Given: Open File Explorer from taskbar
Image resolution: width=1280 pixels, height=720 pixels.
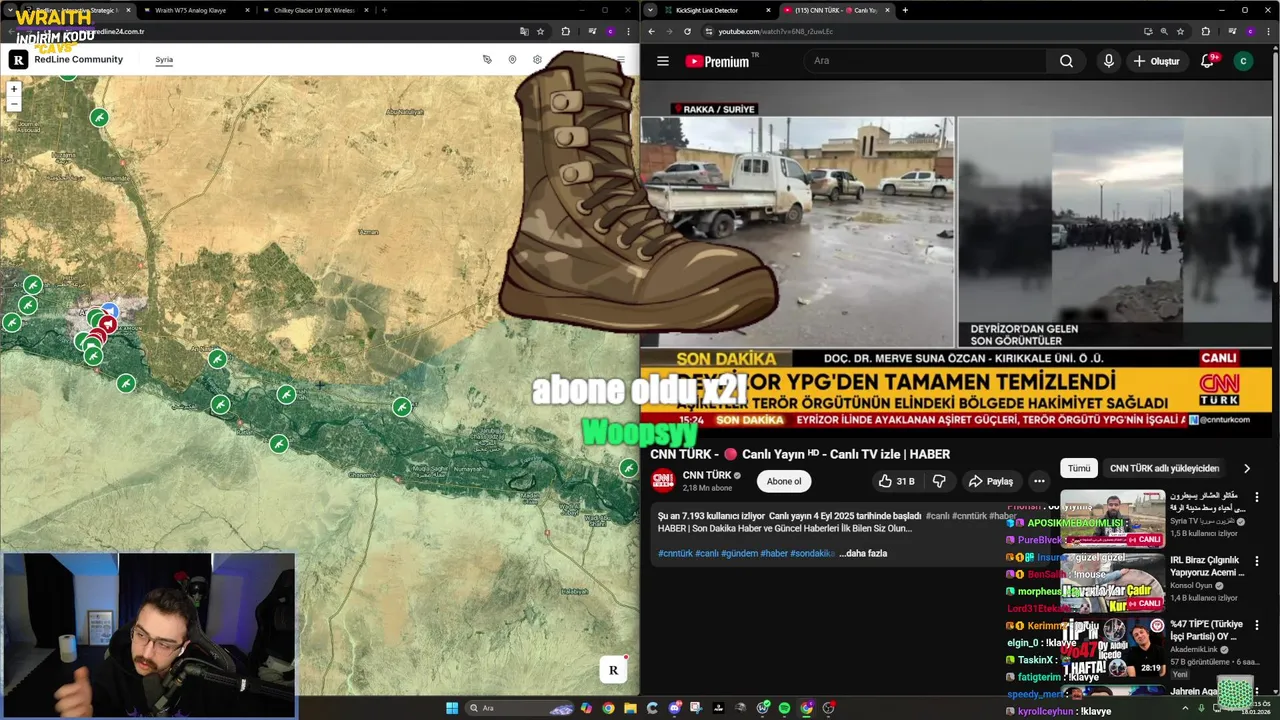Looking at the screenshot, I should coord(630,708).
